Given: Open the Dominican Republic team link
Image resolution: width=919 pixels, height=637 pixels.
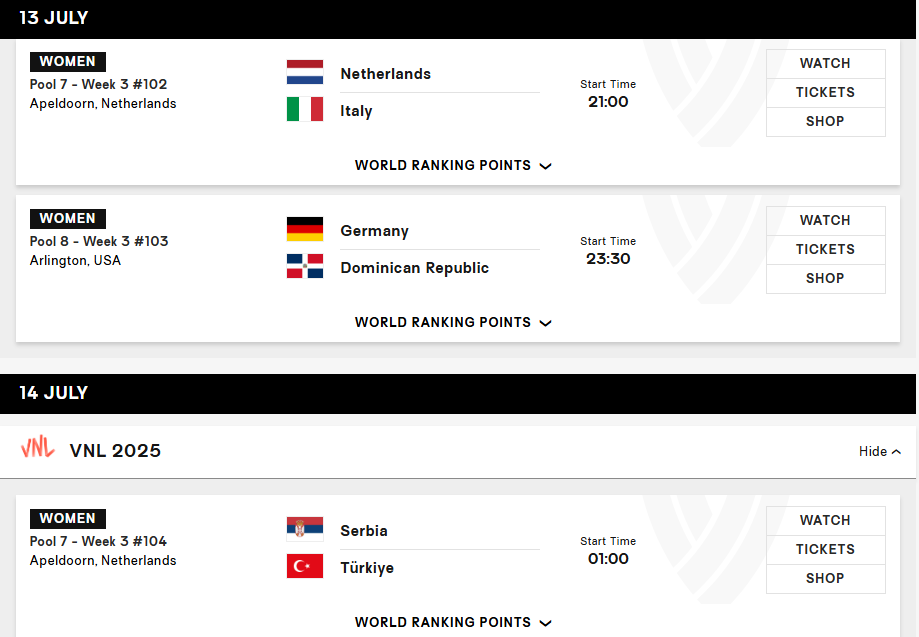Looking at the screenshot, I should point(414,268).
